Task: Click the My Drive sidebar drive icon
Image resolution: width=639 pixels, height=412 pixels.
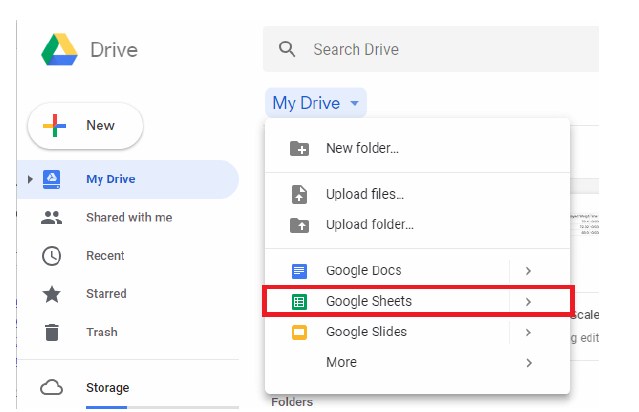Action: point(52,179)
